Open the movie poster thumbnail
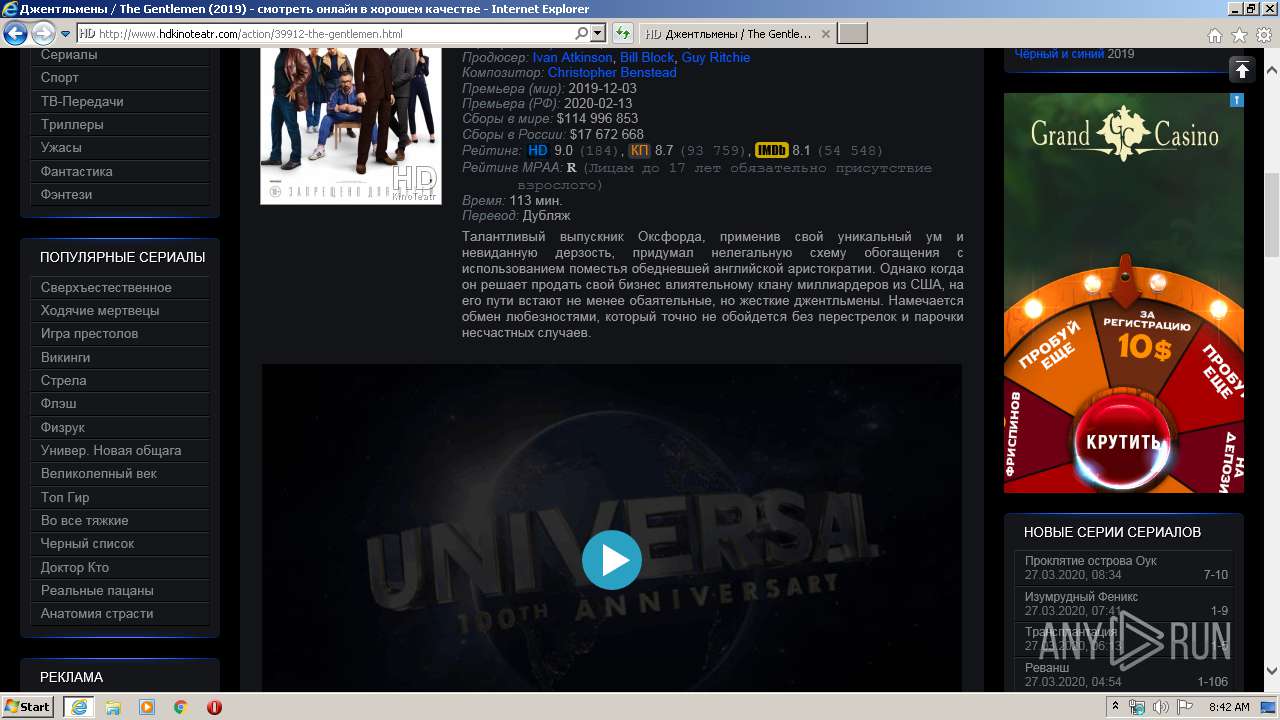1280x720 pixels. coord(351,124)
